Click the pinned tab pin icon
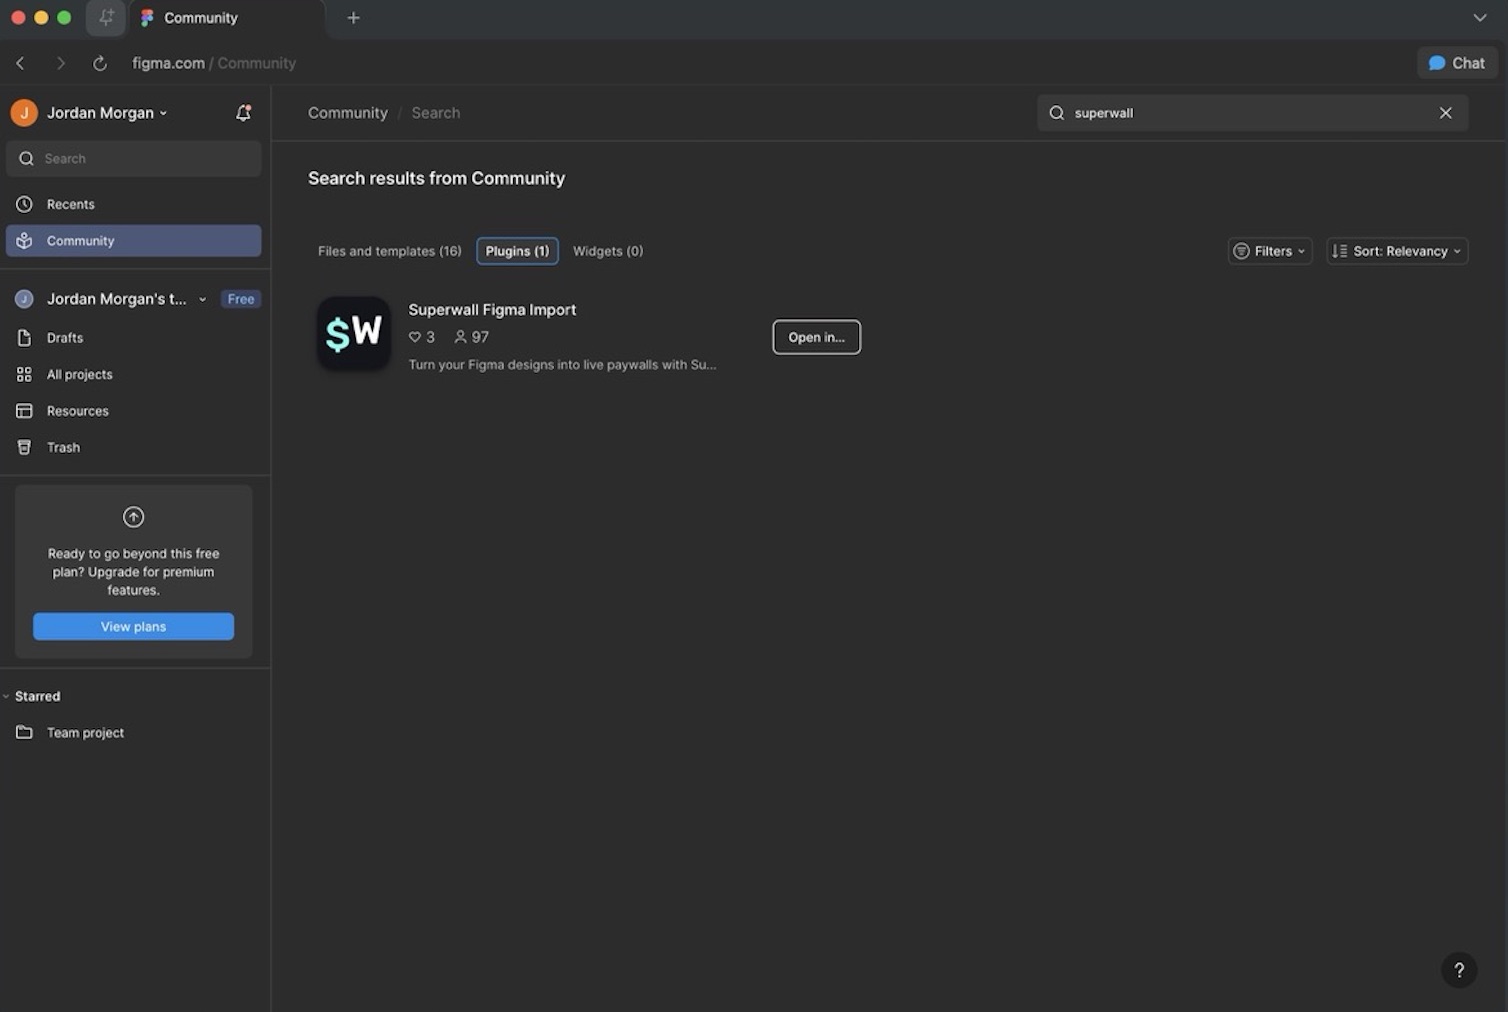The height and width of the screenshot is (1012, 1508). pos(106,17)
